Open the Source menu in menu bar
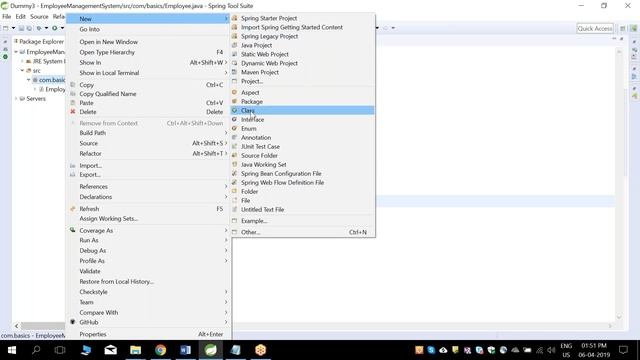This screenshot has height=360, width=640. pyautogui.click(x=39, y=16)
